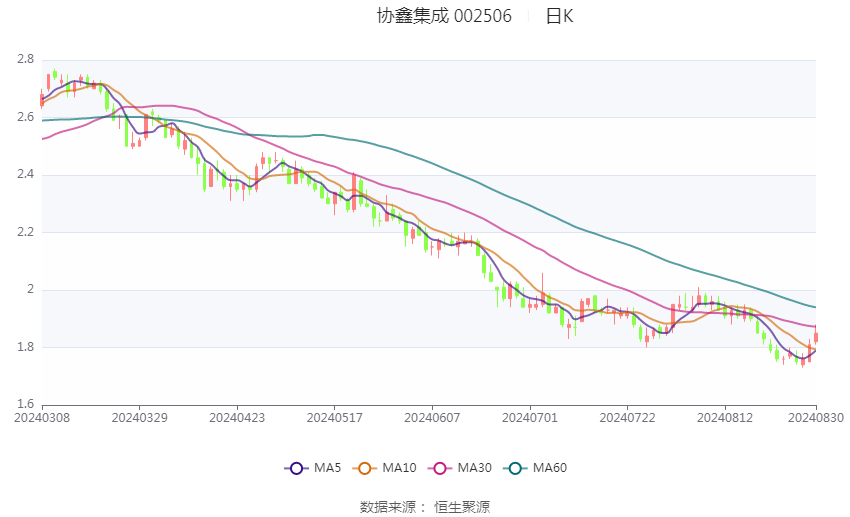The image size is (850, 517).
Task: Toggle the MA10 moving average legend
Action: click(385, 468)
